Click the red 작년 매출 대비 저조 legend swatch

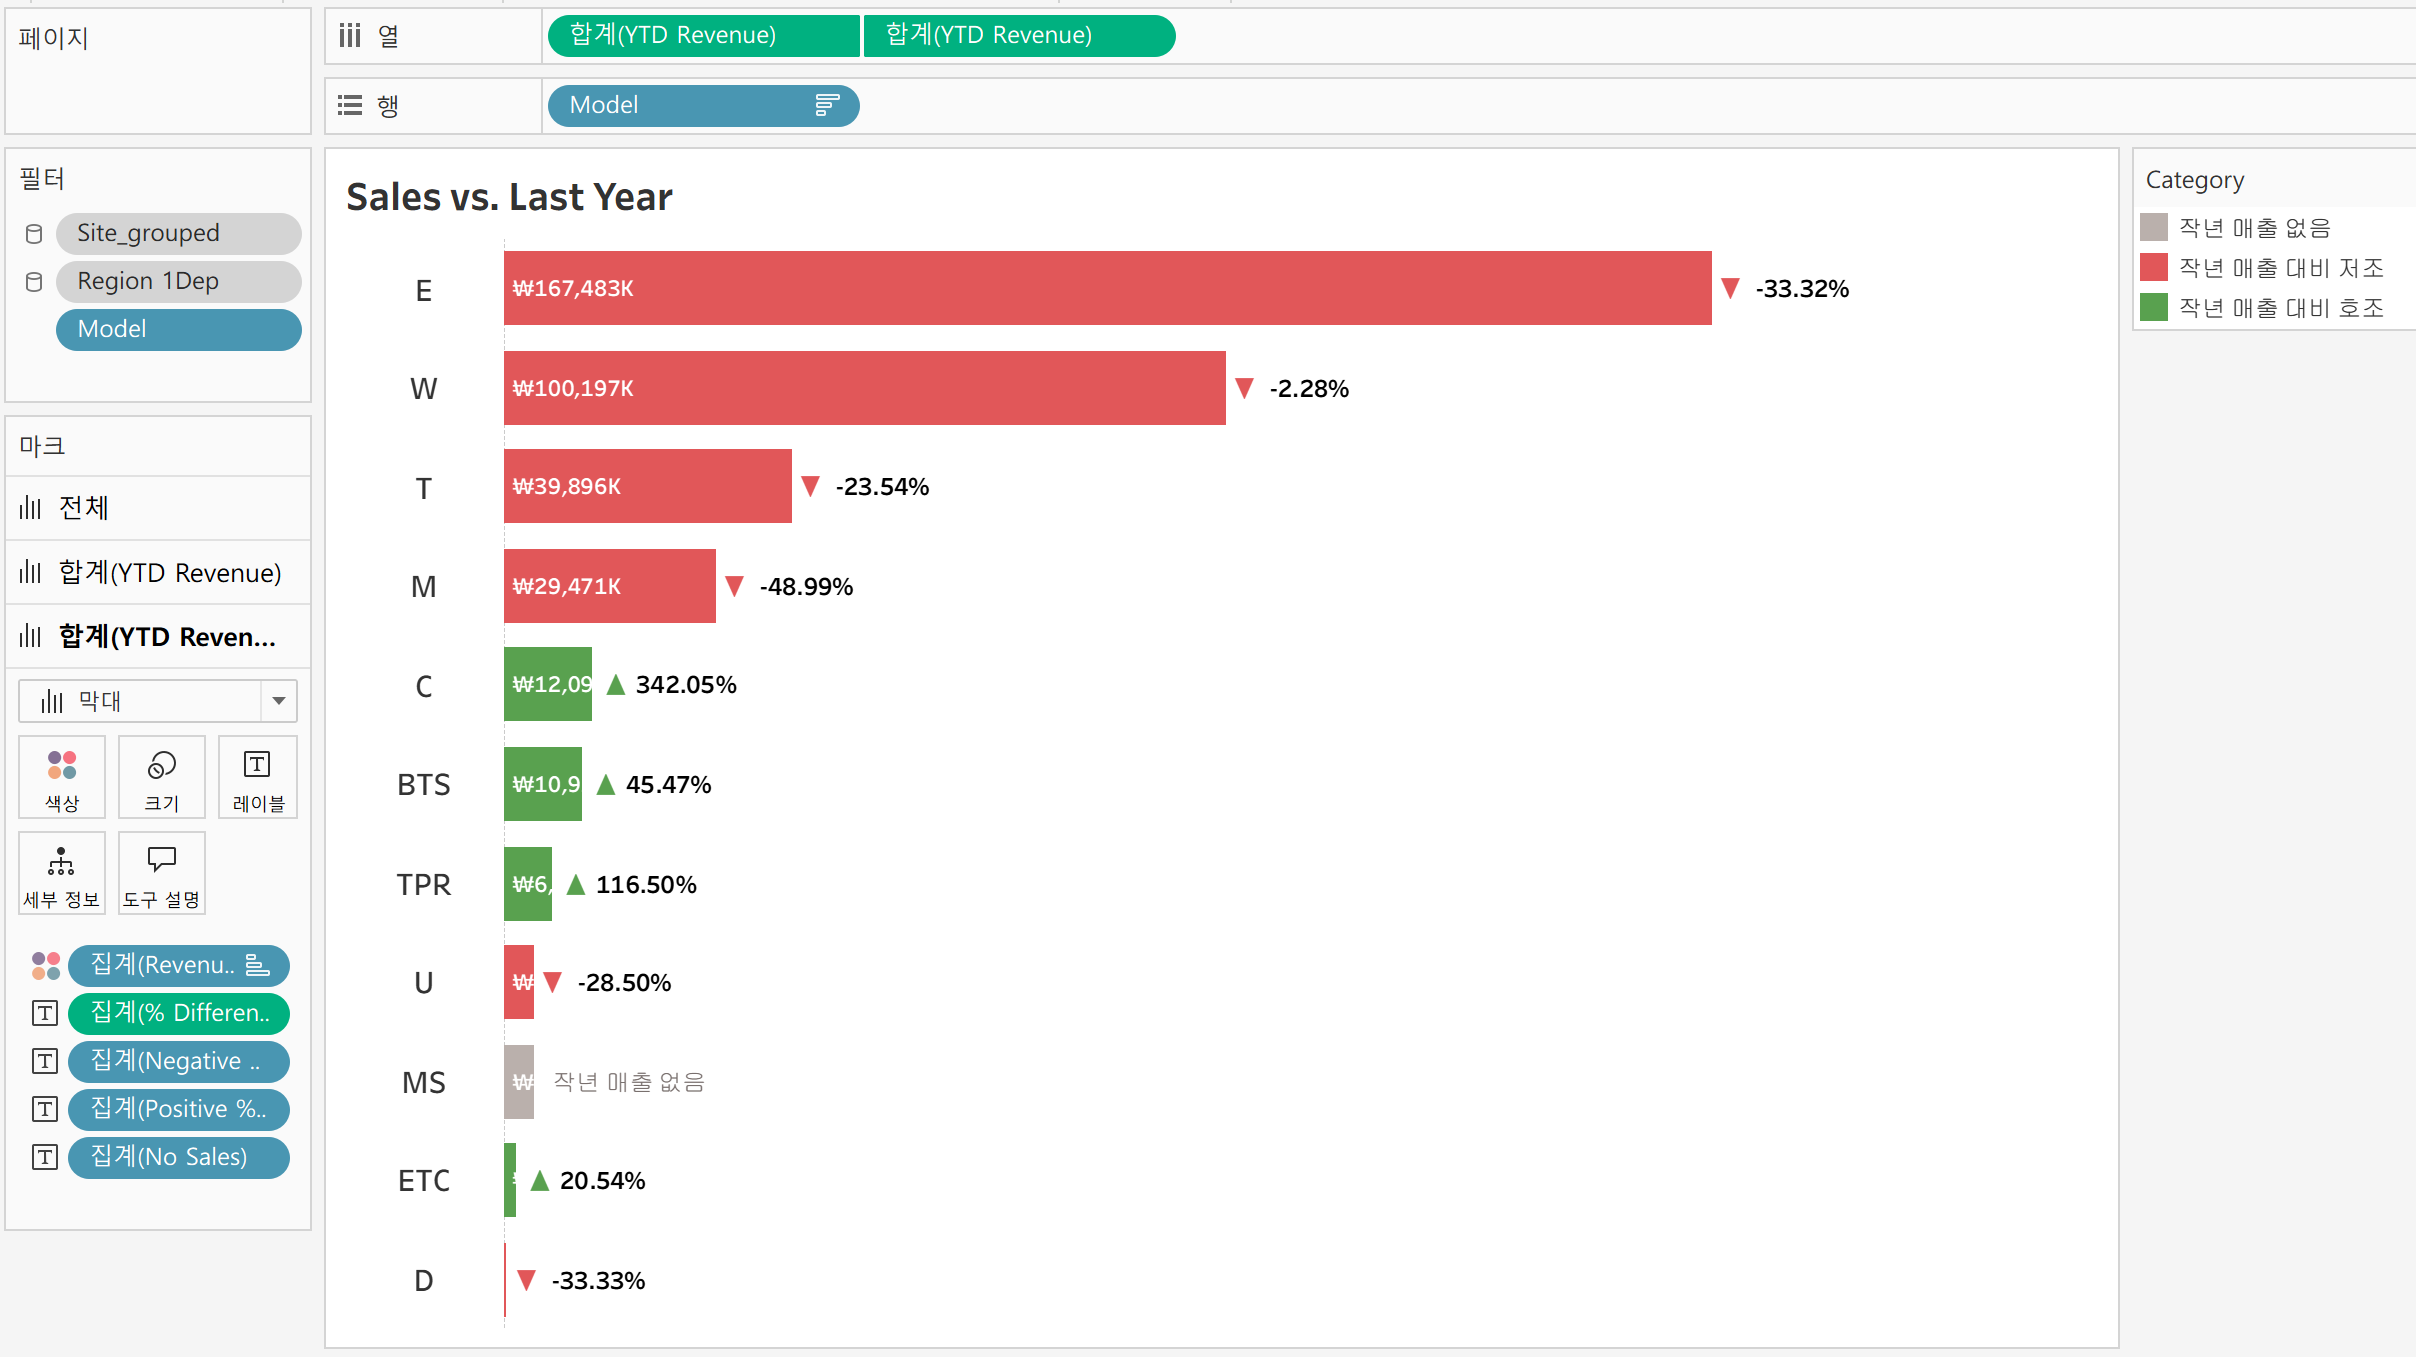pos(2154,267)
